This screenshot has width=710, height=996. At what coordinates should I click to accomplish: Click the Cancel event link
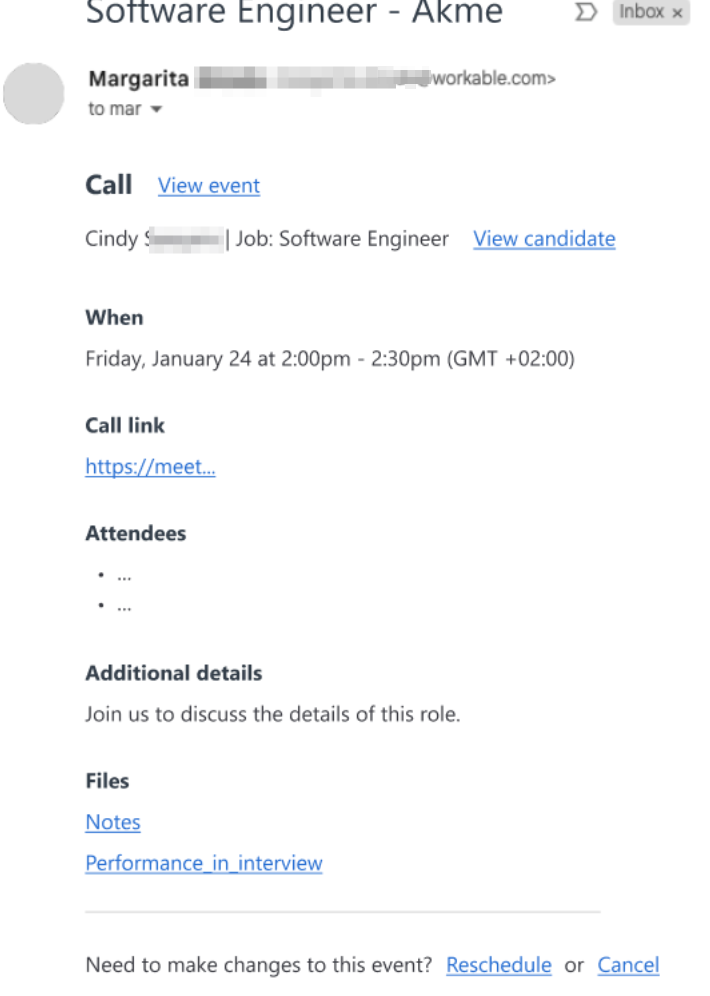628,965
